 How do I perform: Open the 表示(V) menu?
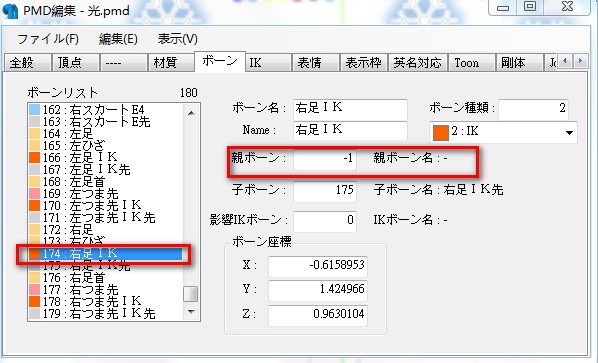point(177,39)
